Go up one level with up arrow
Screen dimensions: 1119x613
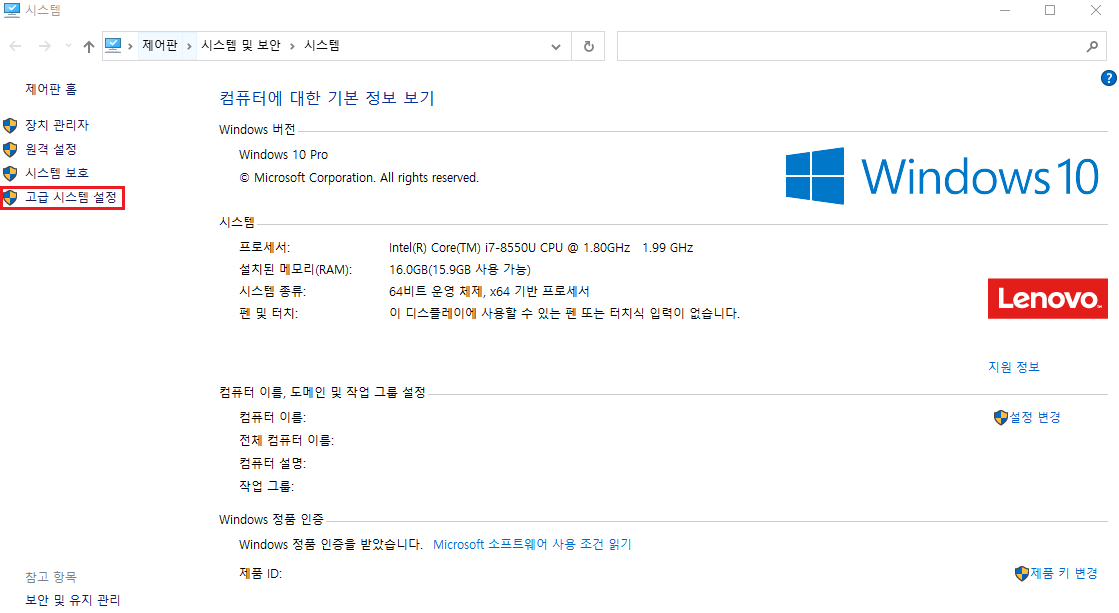pos(88,46)
